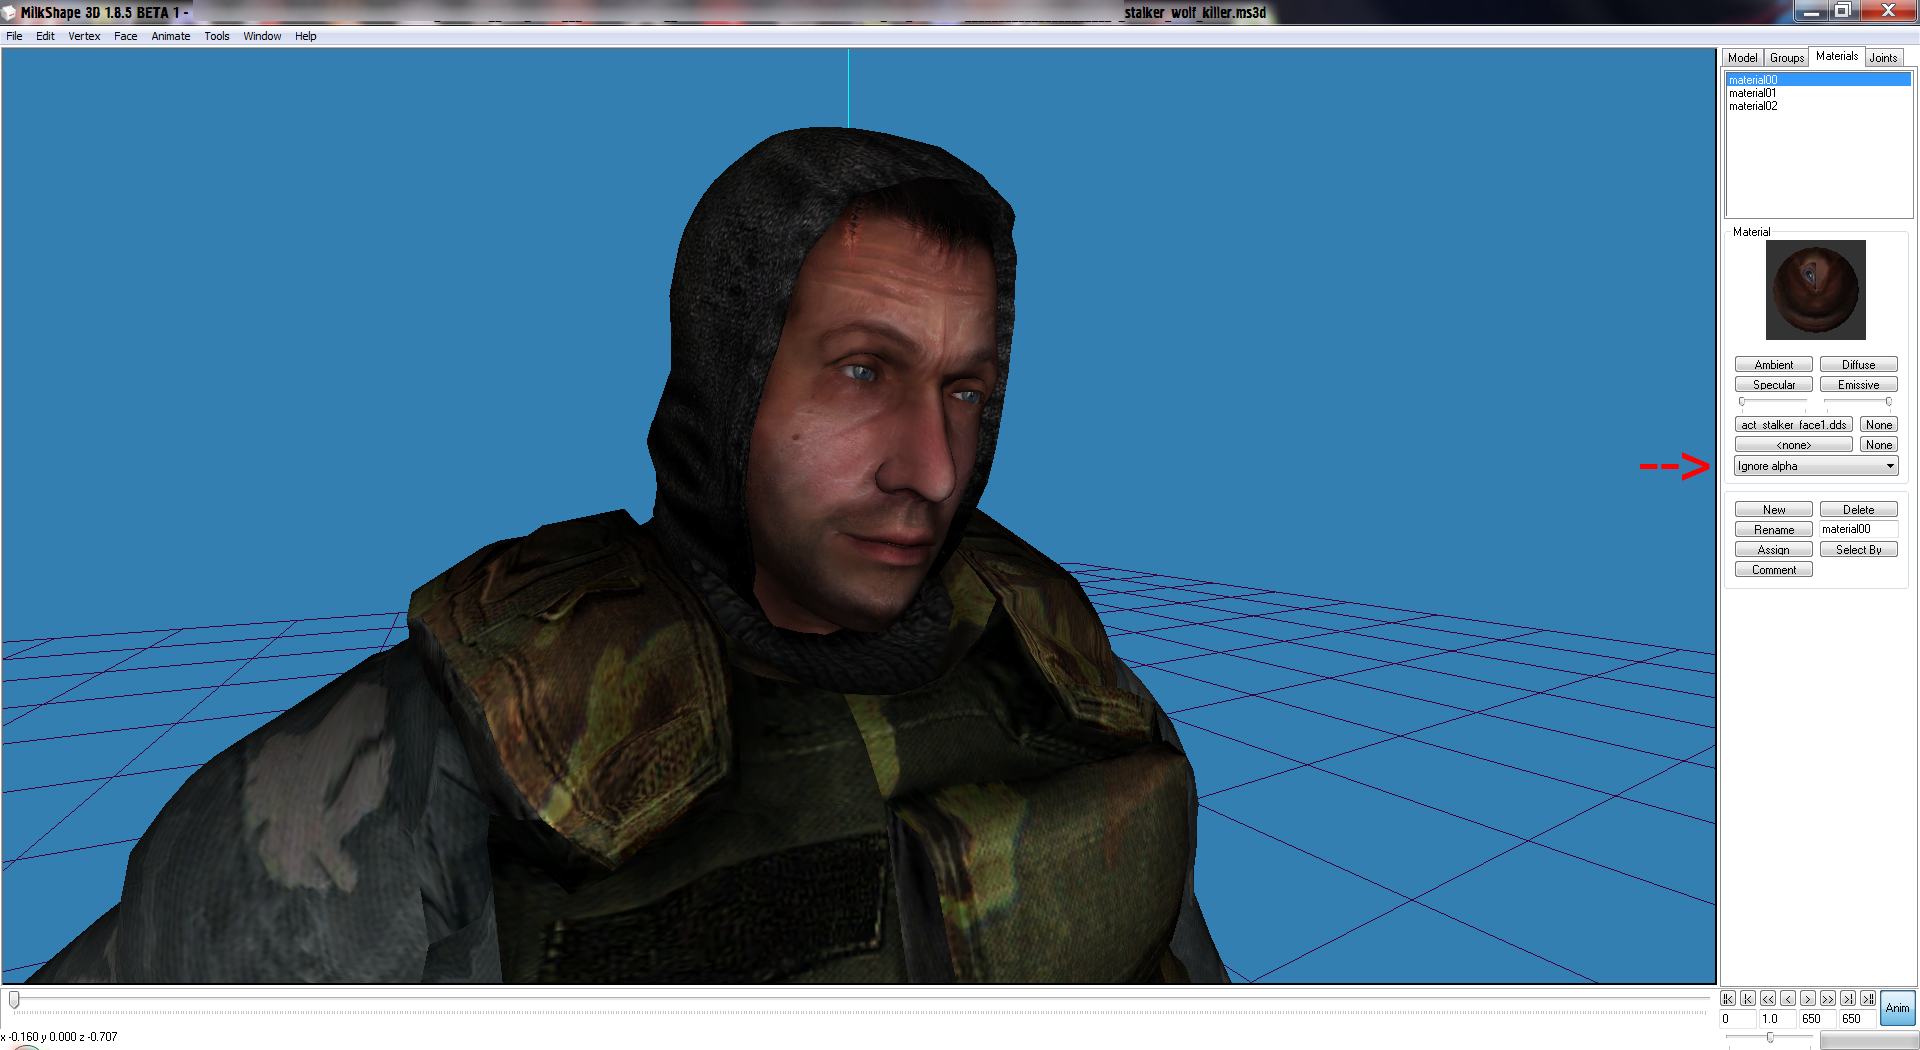Viewport: 1920px width, 1050px height.
Task: Click the MilkShape 3D title bar icon
Action: 9,13
